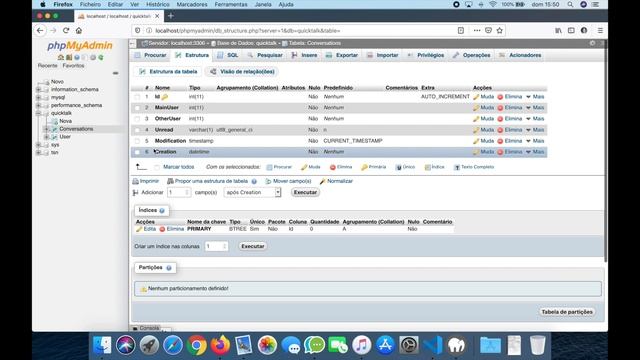Expand the information_schema database node
This screenshot has width=640, height=360.
[x=38, y=89]
